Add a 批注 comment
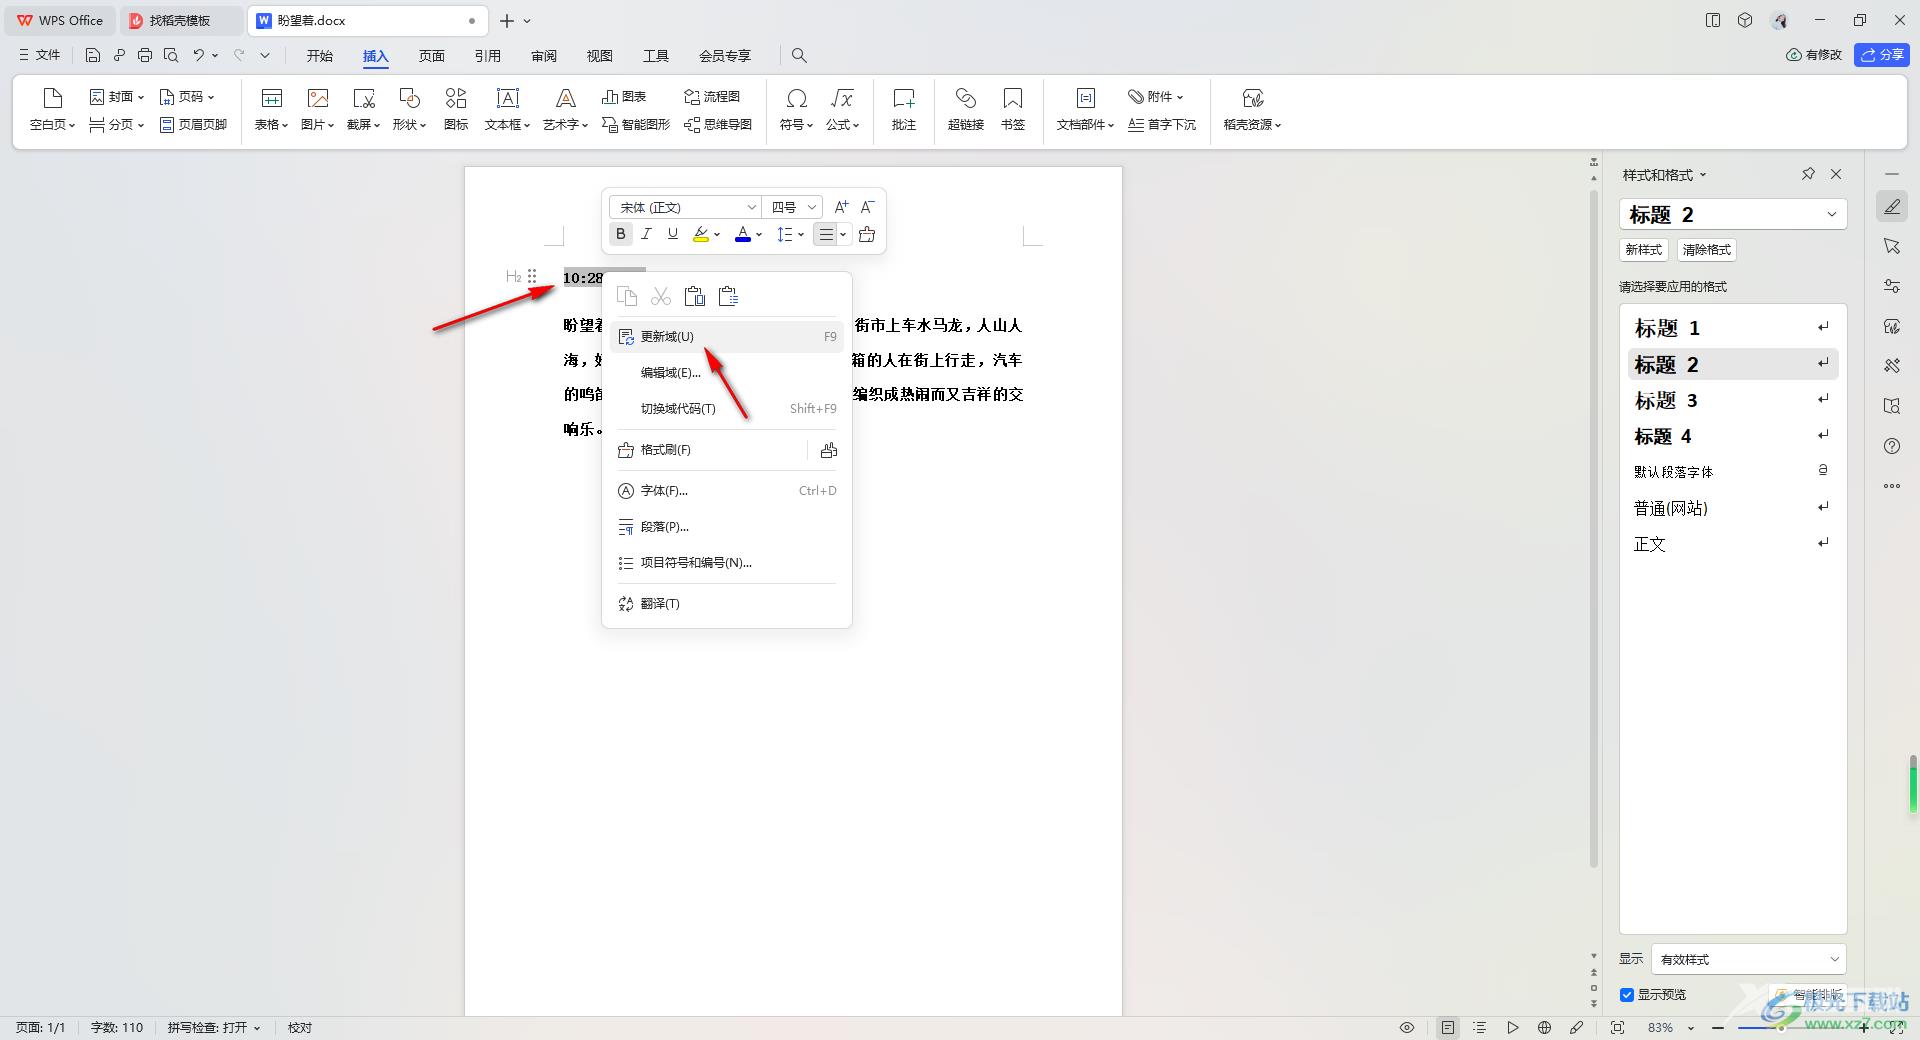 click(x=904, y=108)
